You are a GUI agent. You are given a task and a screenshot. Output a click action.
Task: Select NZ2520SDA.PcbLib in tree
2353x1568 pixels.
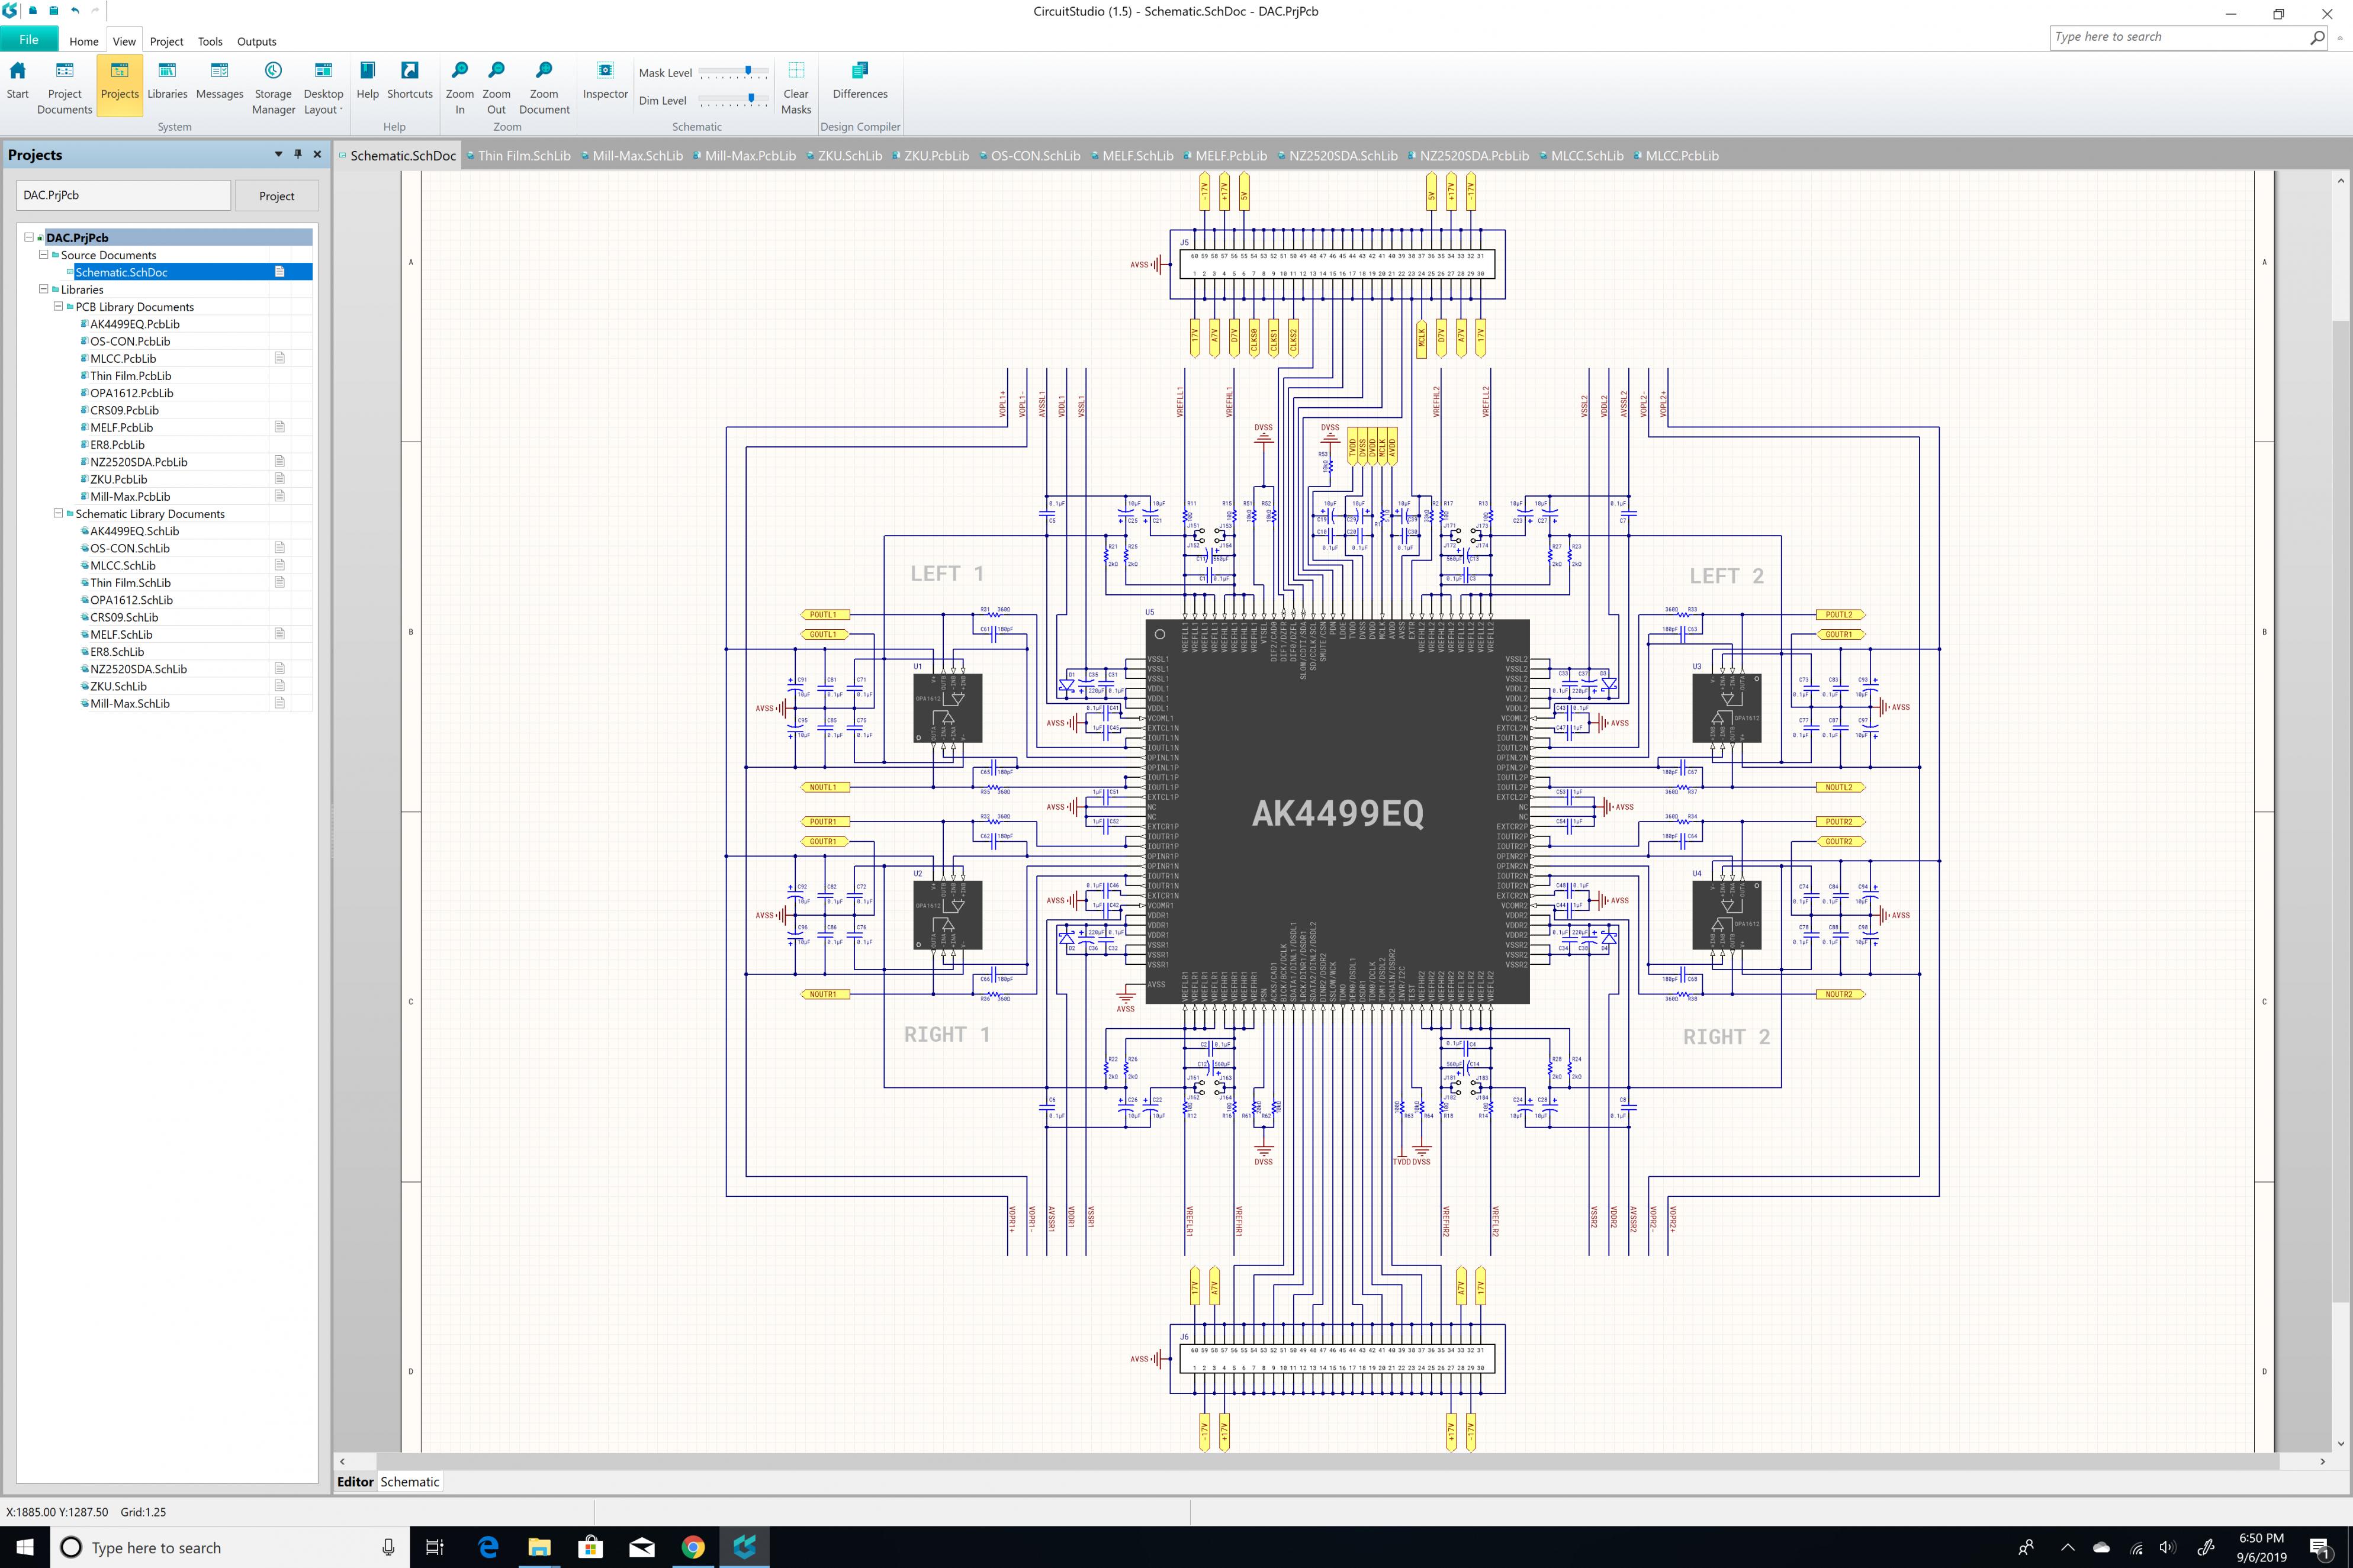(x=139, y=462)
